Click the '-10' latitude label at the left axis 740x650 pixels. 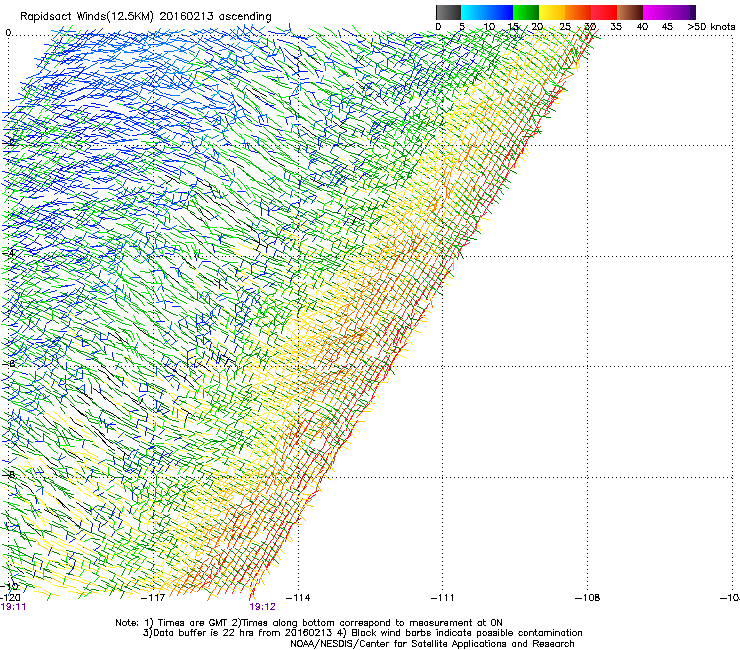[x=9, y=586]
